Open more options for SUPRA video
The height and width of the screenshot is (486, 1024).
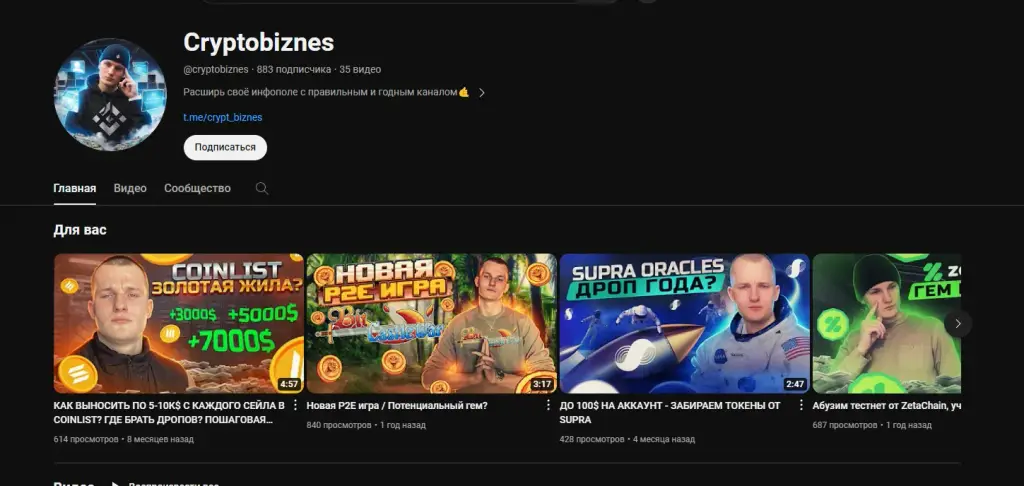pos(801,405)
